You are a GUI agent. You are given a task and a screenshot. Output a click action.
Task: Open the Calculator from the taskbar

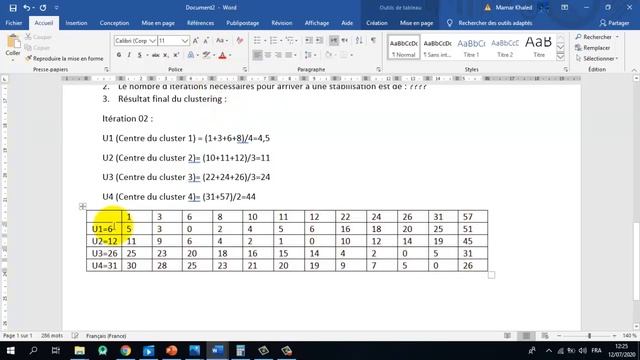[240, 350]
